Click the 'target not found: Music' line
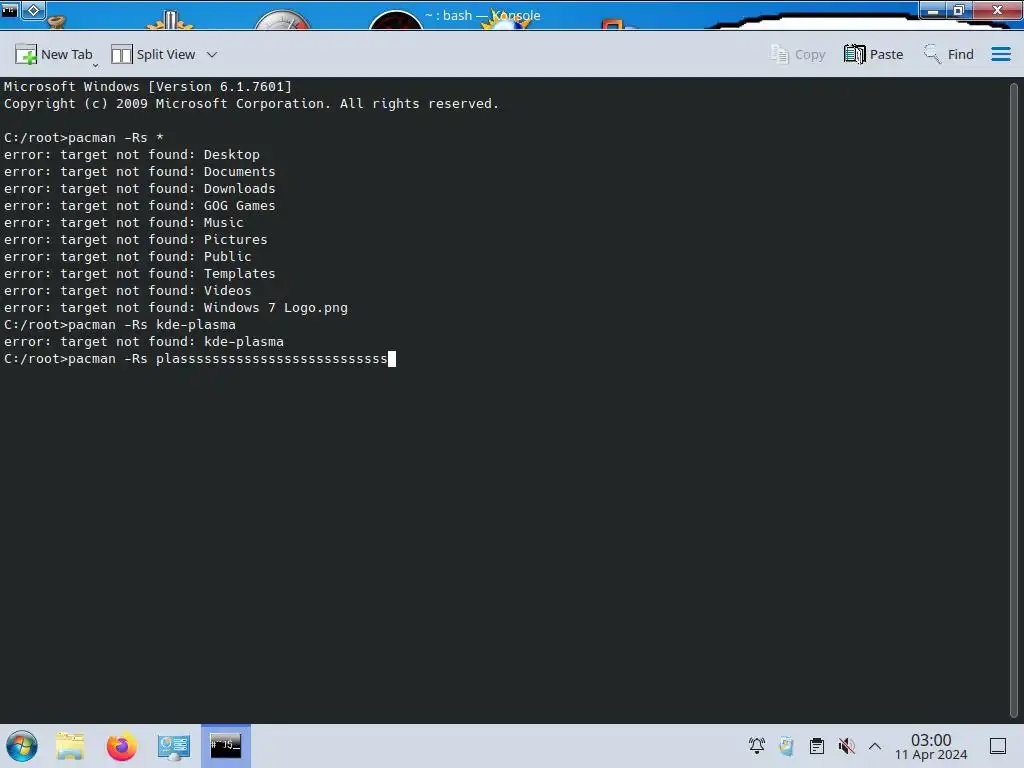The height and width of the screenshot is (768, 1024). pos(123,223)
